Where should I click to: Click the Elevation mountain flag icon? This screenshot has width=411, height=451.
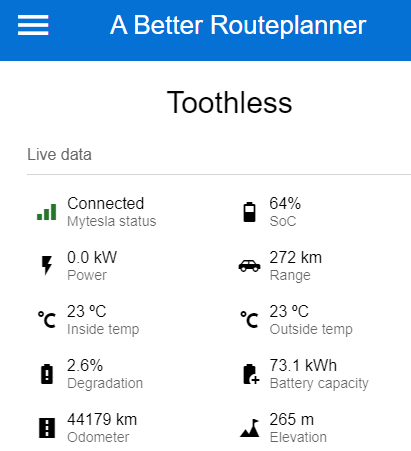pos(250,428)
